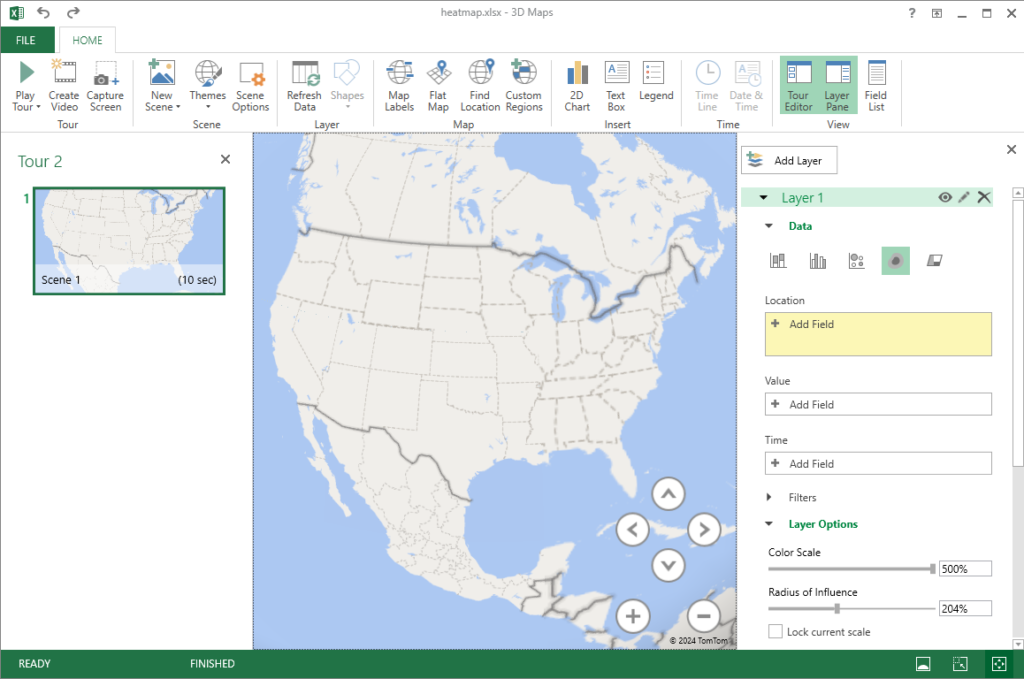Screen dimensions: 1024x679
Task: Click the Add Layer button
Action: [789, 161]
